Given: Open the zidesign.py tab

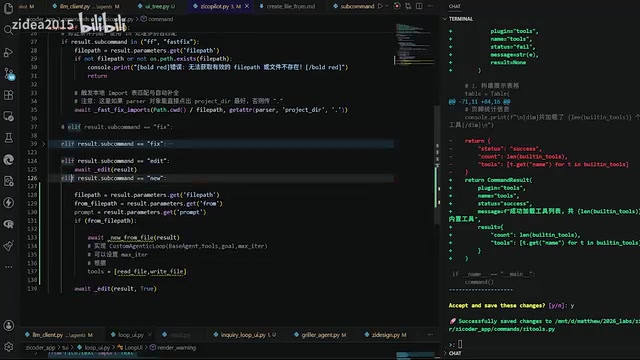Looking at the screenshot, I should [385, 335].
